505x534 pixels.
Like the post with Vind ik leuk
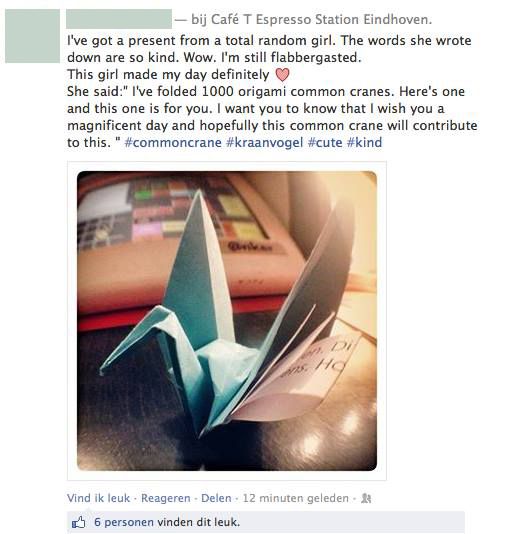pyautogui.click(x=98, y=498)
